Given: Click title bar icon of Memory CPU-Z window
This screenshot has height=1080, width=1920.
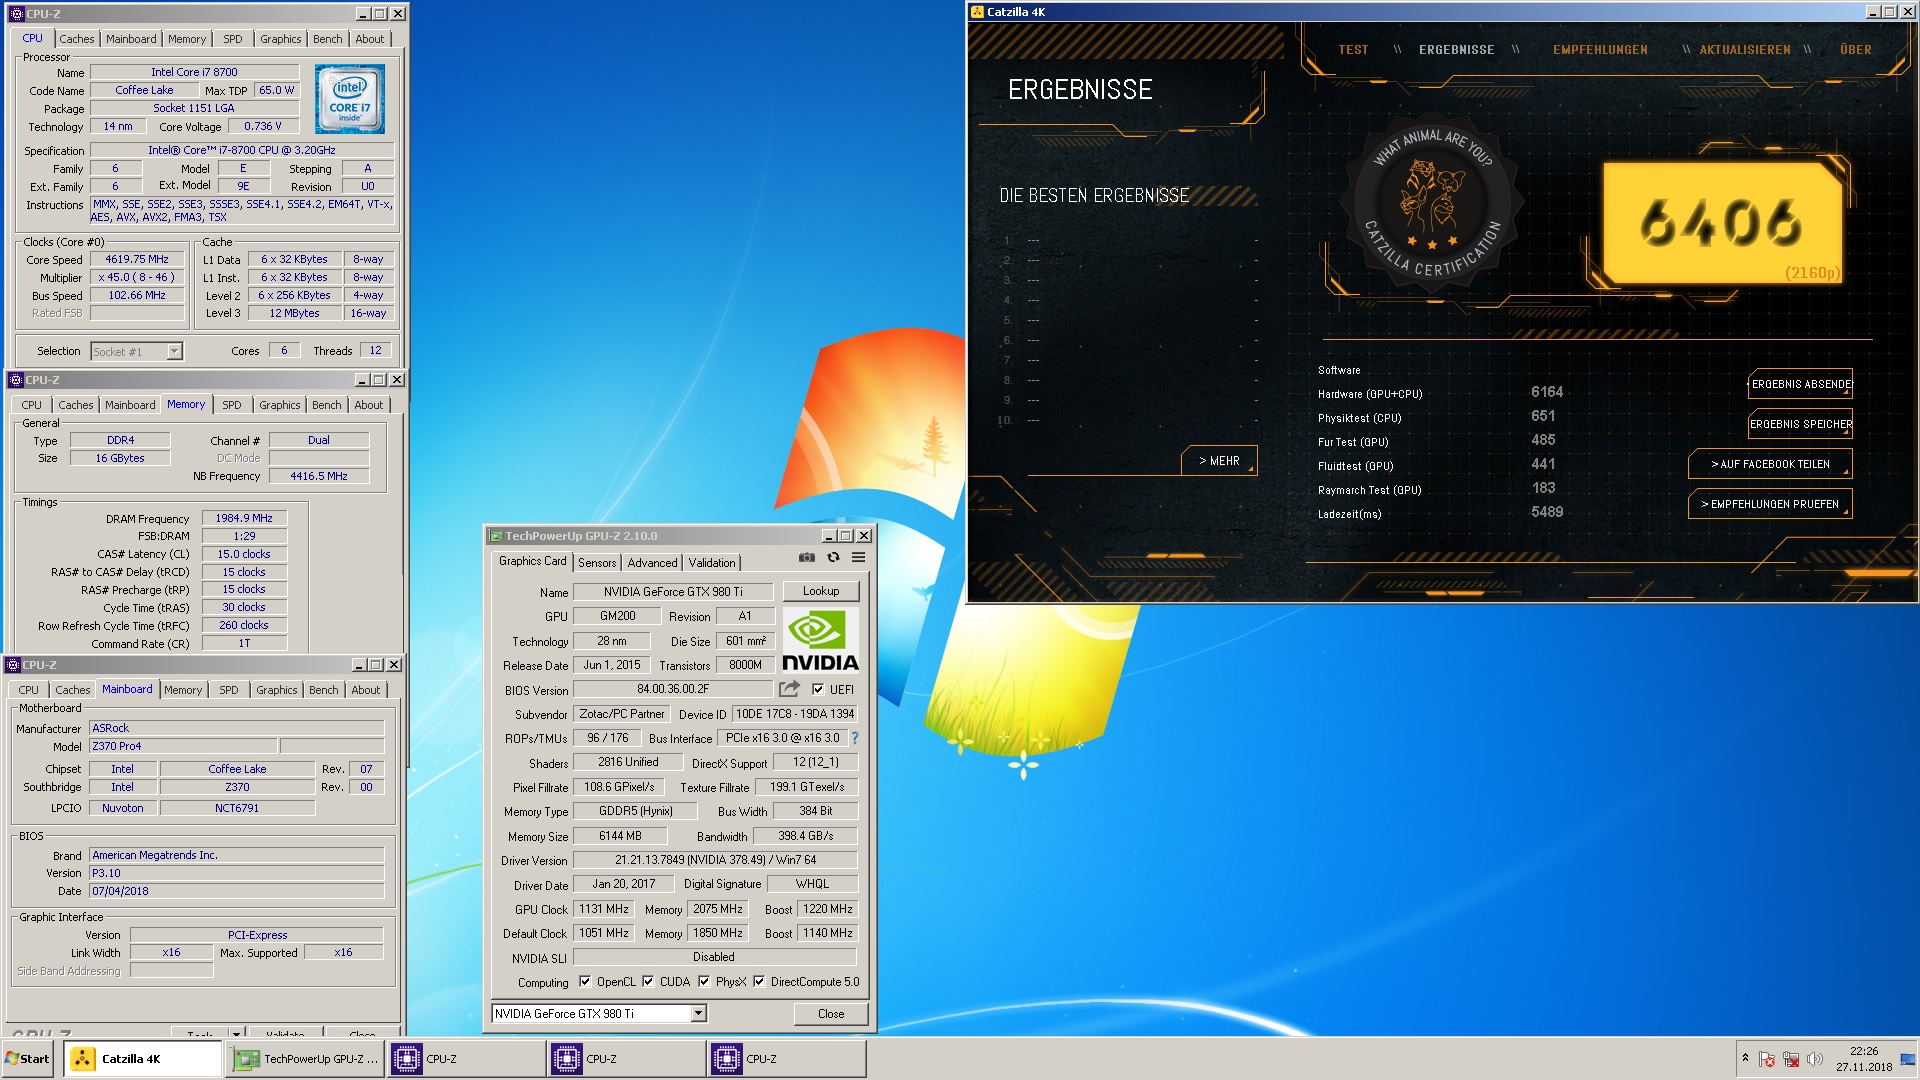Looking at the screenshot, I should (15, 380).
